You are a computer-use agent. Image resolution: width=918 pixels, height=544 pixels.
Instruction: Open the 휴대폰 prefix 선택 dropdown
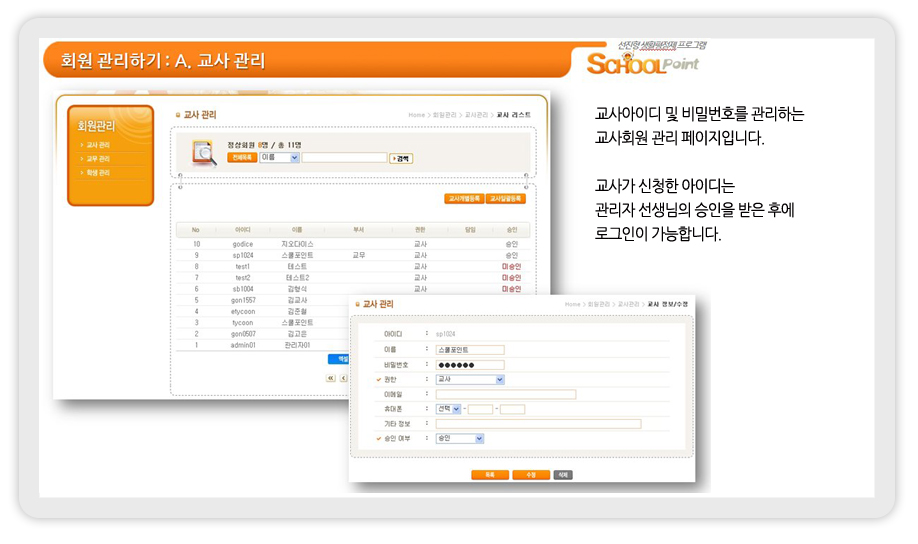[448, 409]
